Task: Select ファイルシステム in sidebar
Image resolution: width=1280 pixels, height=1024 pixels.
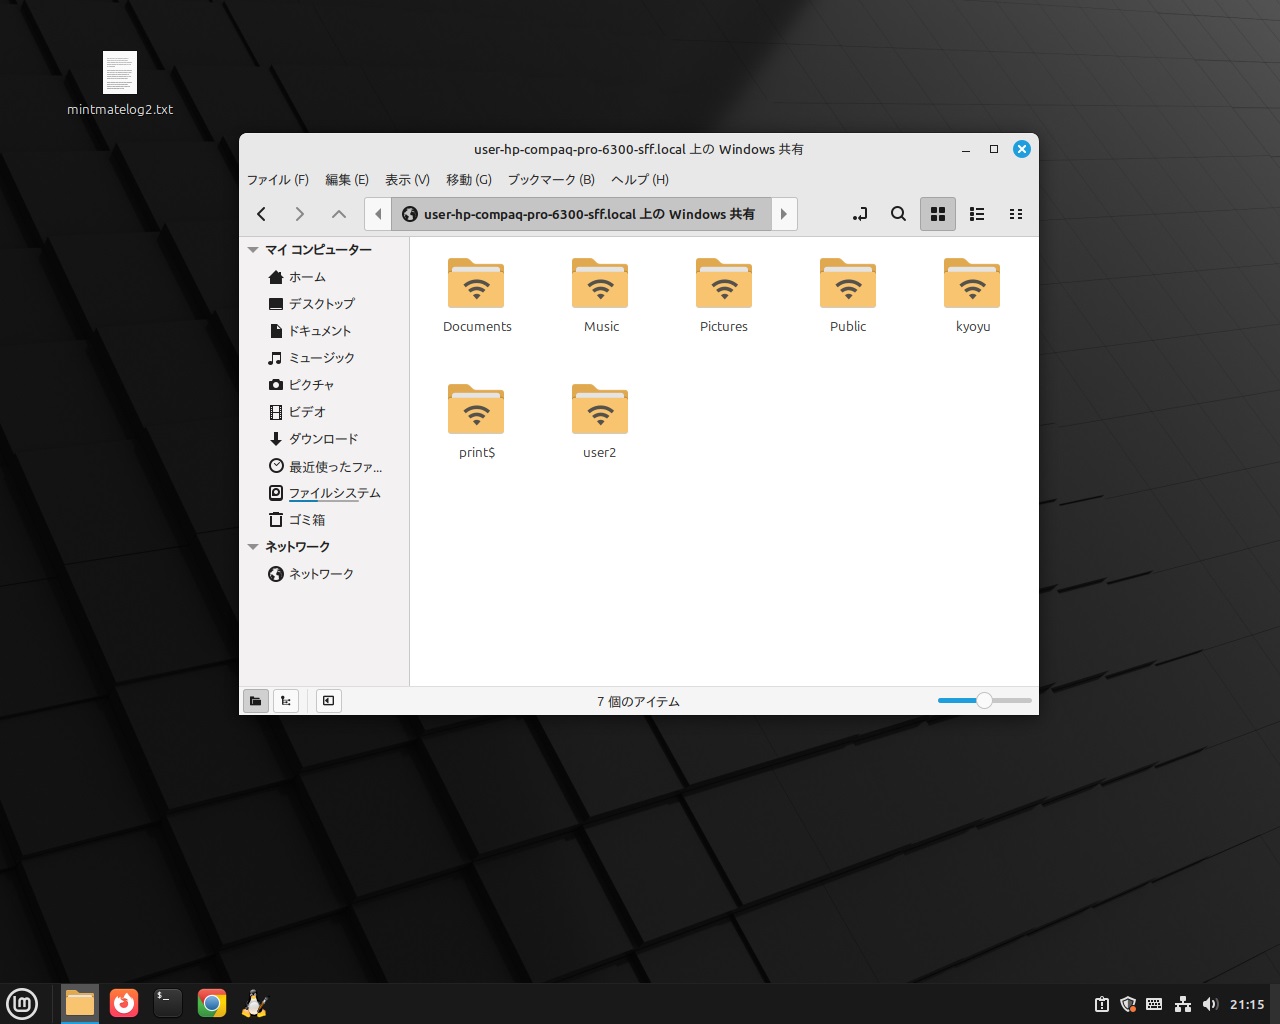Action: pos(334,493)
